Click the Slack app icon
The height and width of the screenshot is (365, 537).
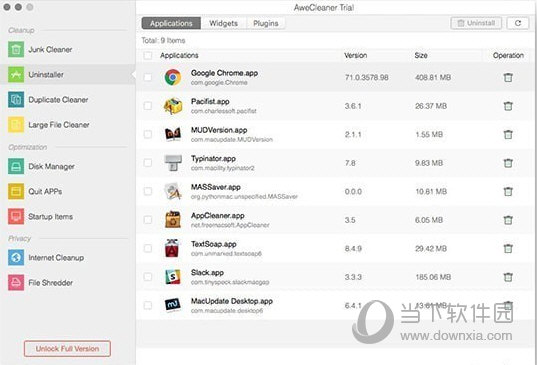(173, 277)
